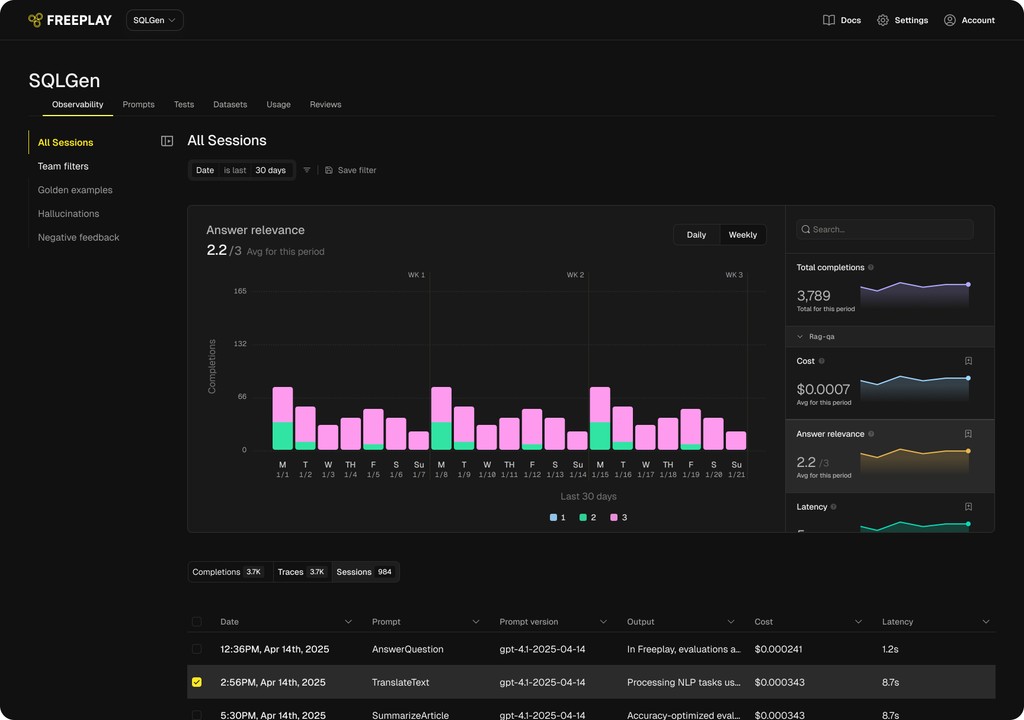Image resolution: width=1024 pixels, height=720 pixels.
Task: Pin the Cost metric using its bookmark icon
Action: 968,361
